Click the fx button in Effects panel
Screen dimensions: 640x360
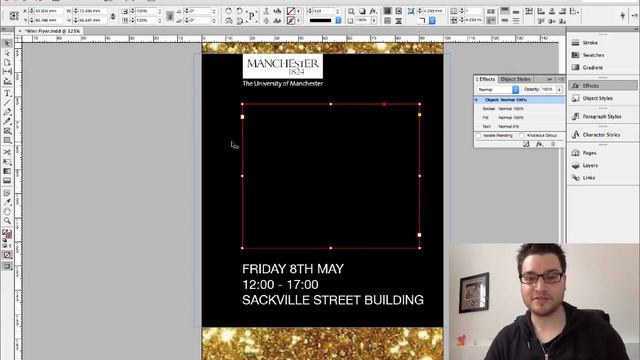[x=539, y=144]
